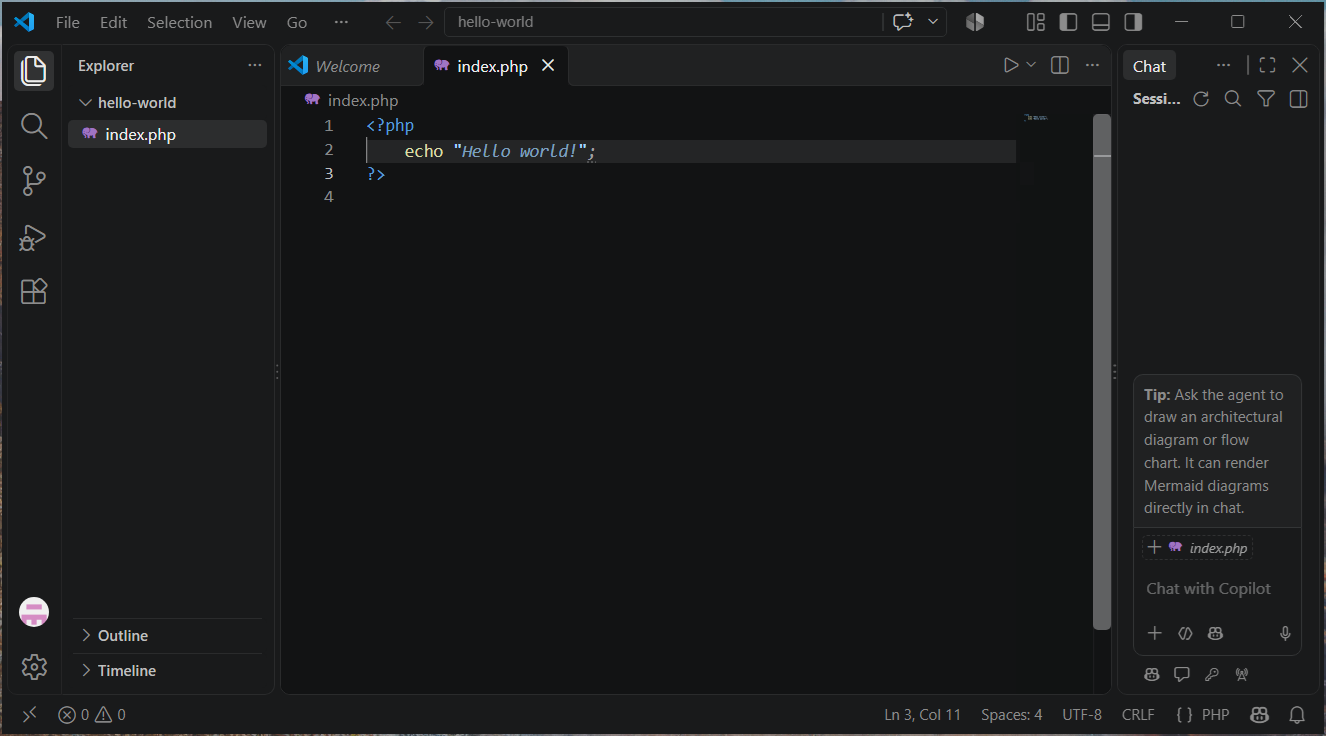Open the Search view in activity bar

pyautogui.click(x=34, y=125)
